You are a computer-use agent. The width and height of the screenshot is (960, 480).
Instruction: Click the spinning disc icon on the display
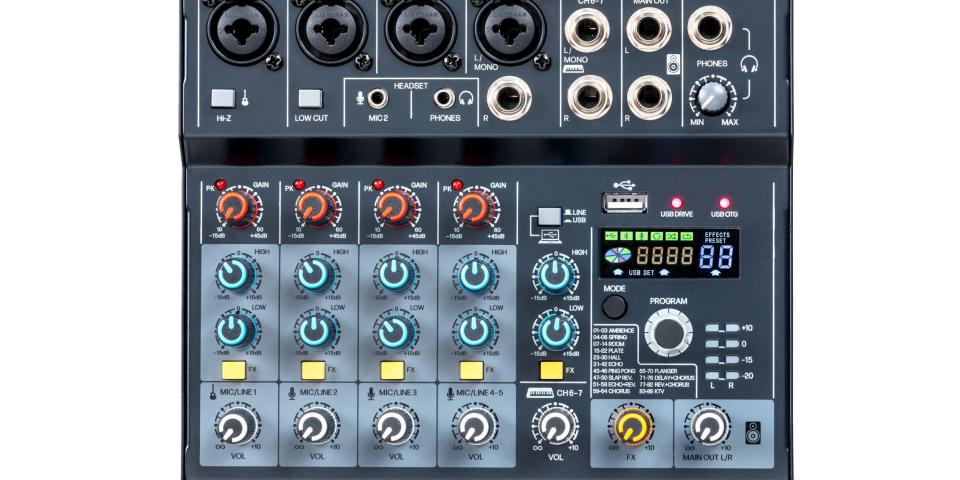pos(619,255)
